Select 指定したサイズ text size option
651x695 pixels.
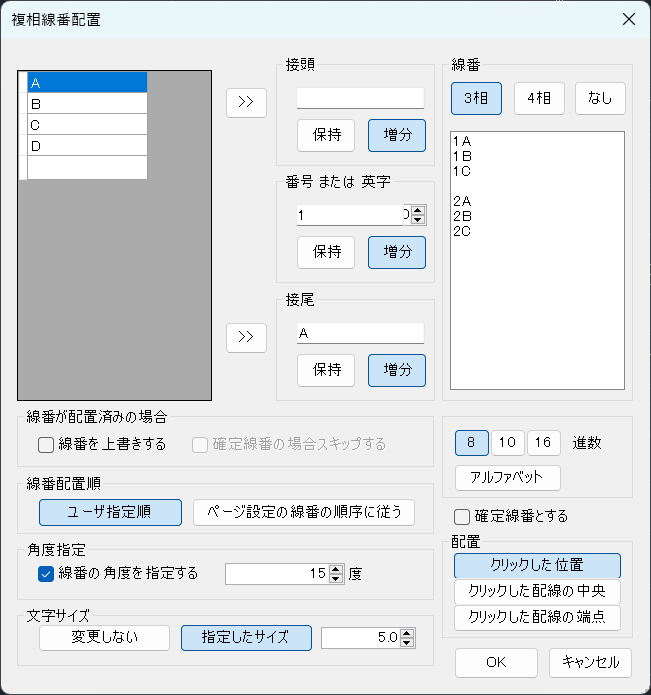point(246,638)
